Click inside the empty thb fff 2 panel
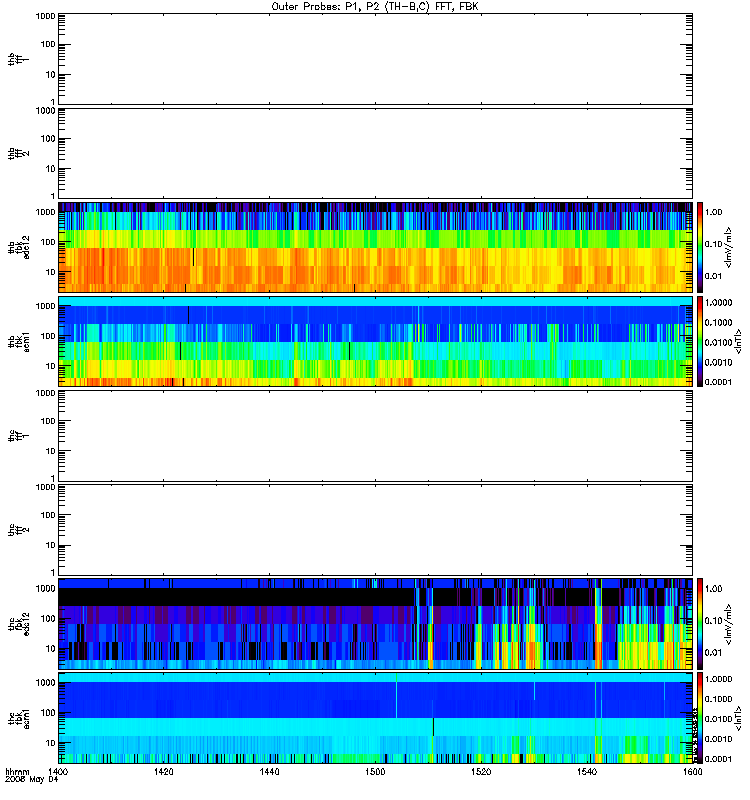Viewport: 750px width, 800px height. coord(375,153)
